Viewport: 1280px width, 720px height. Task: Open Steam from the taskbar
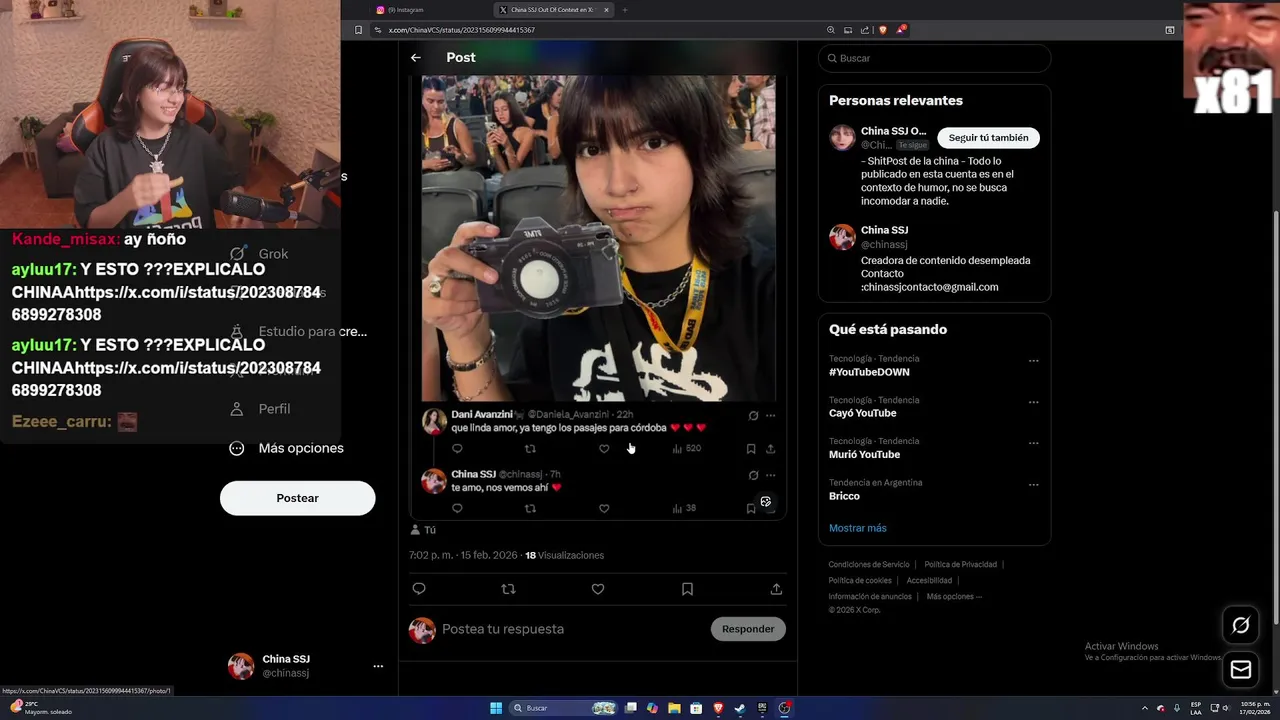tap(740, 708)
